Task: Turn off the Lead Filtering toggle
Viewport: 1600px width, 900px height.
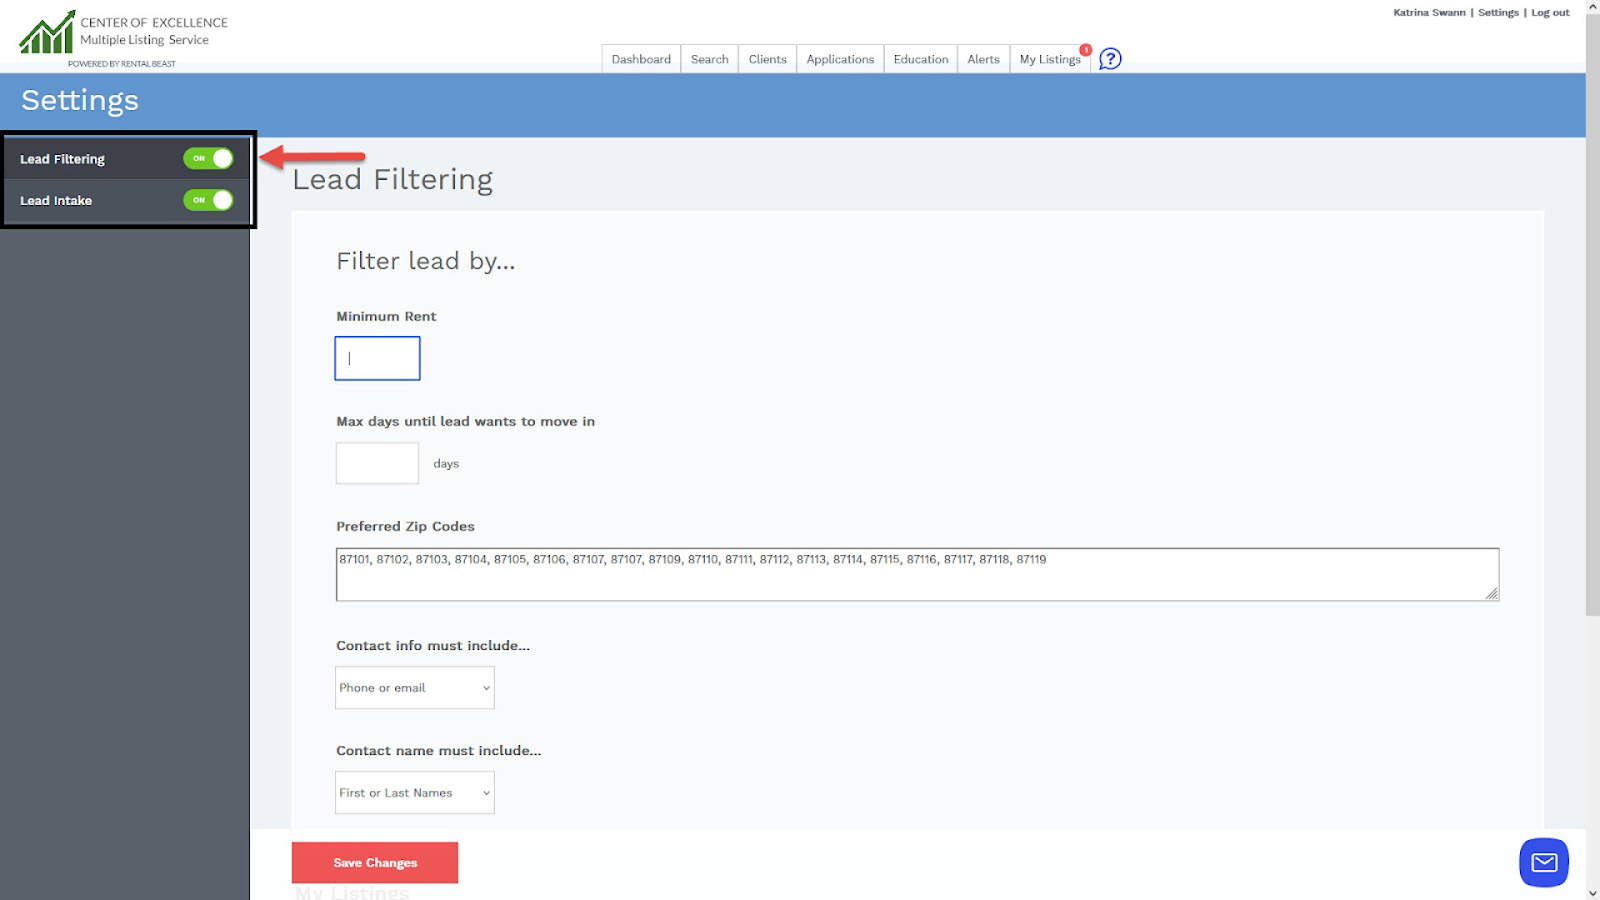Action: pyautogui.click(x=207, y=158)
